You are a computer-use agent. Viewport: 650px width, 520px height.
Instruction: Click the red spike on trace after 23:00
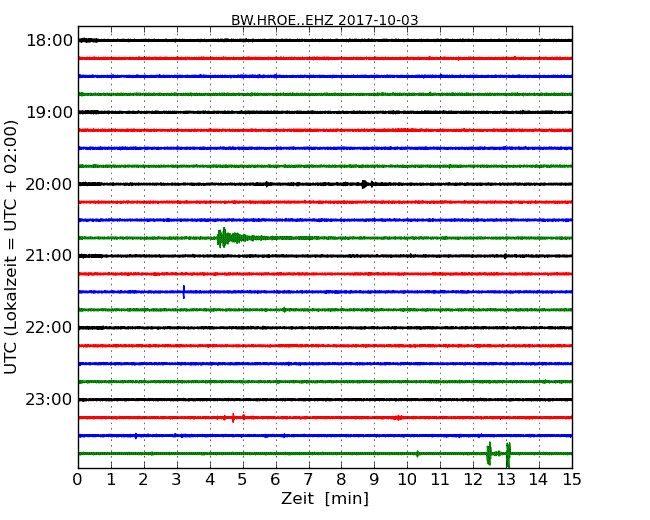(x=233, y=418)
